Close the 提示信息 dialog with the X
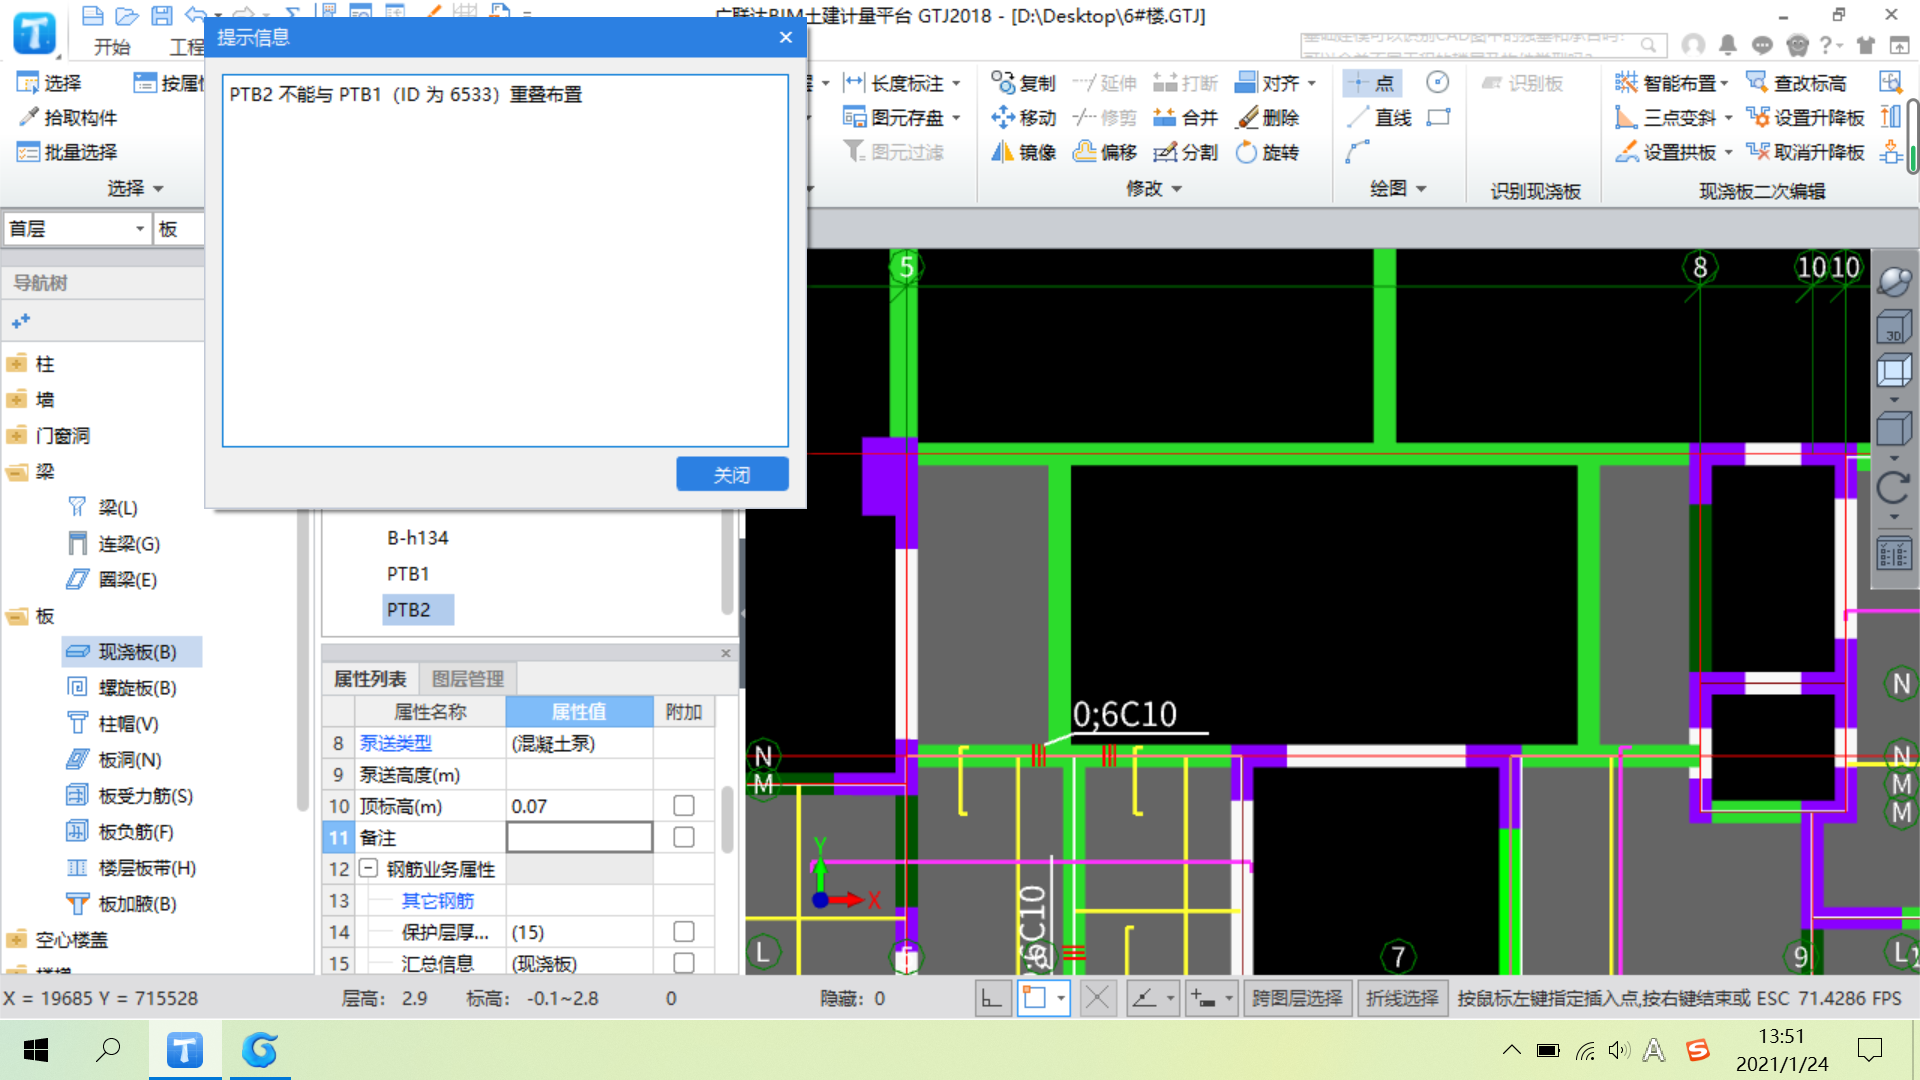The height and width of the screenshot is (1080, 1920). [786, 37]
